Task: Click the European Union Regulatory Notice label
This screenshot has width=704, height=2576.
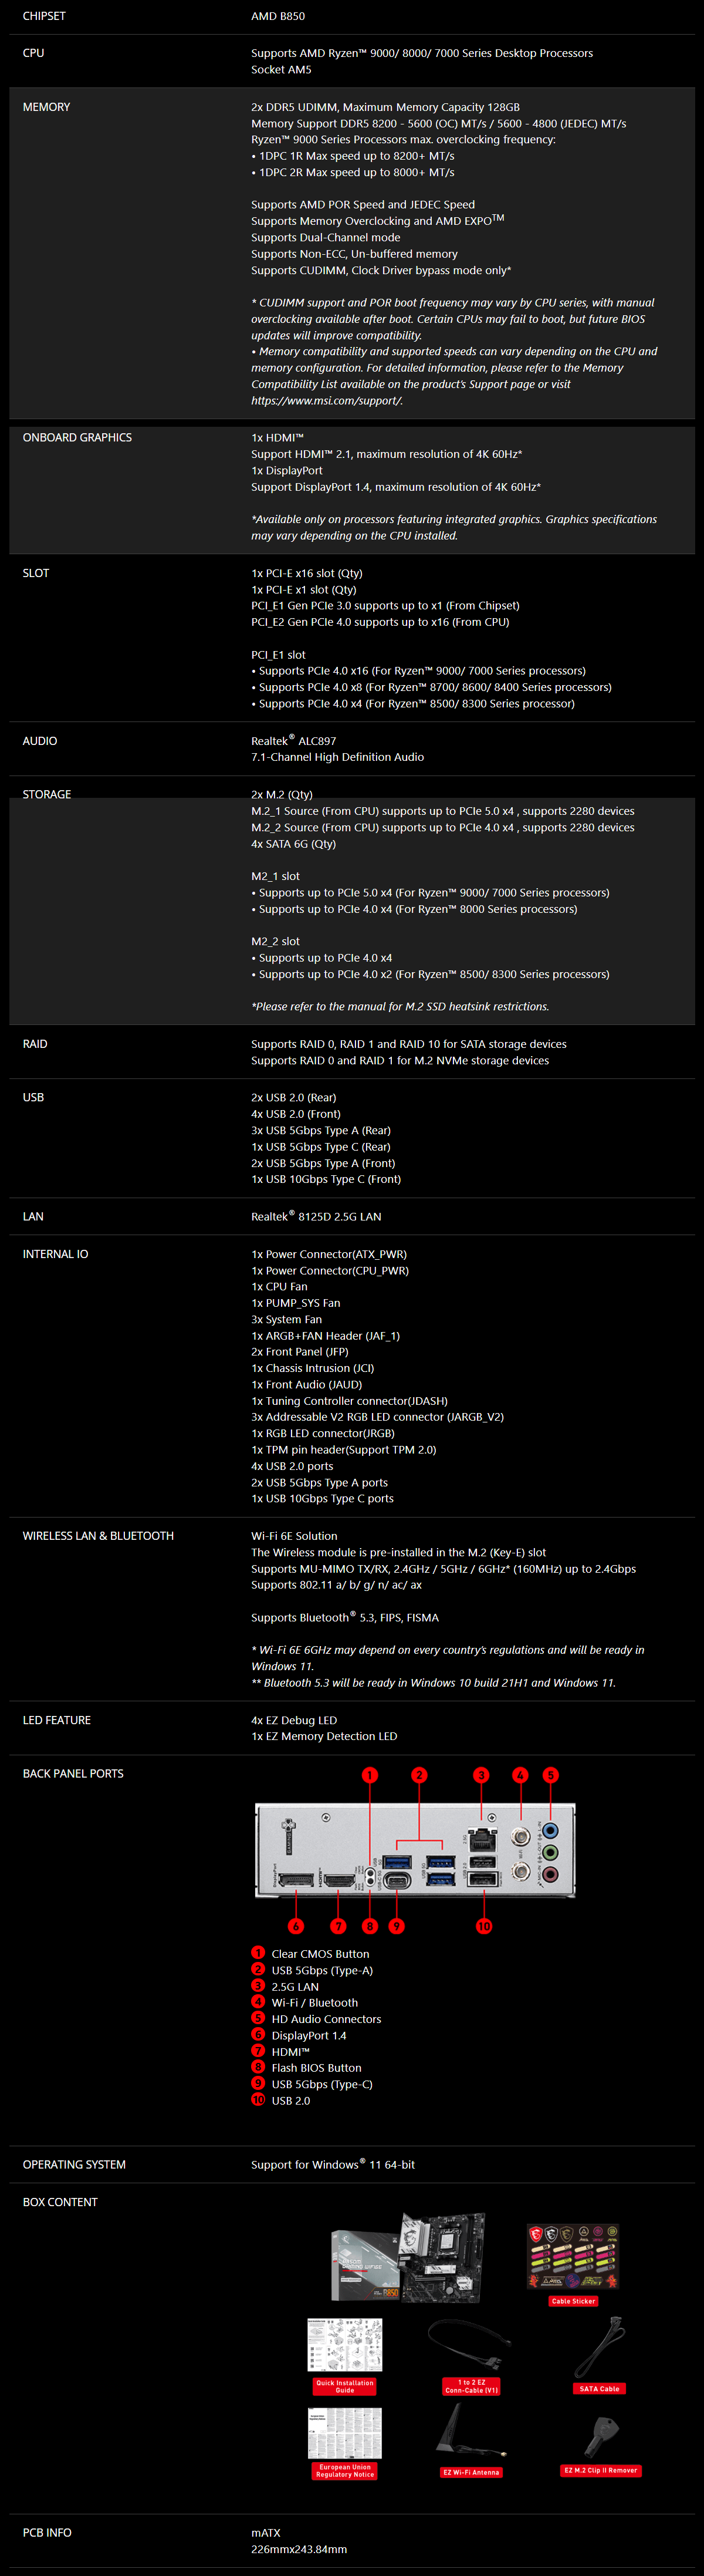Action: pyautogui.click(x=345, y=2471)
